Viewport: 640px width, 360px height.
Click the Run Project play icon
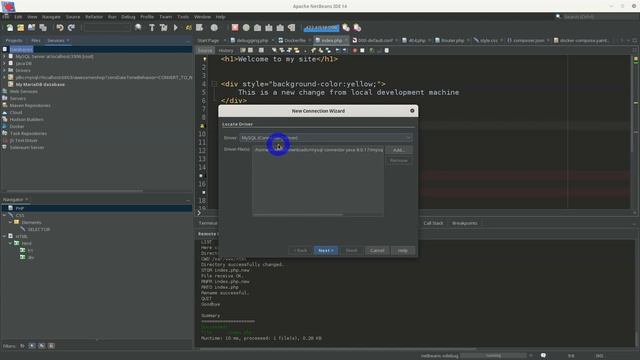pos(176,28)
